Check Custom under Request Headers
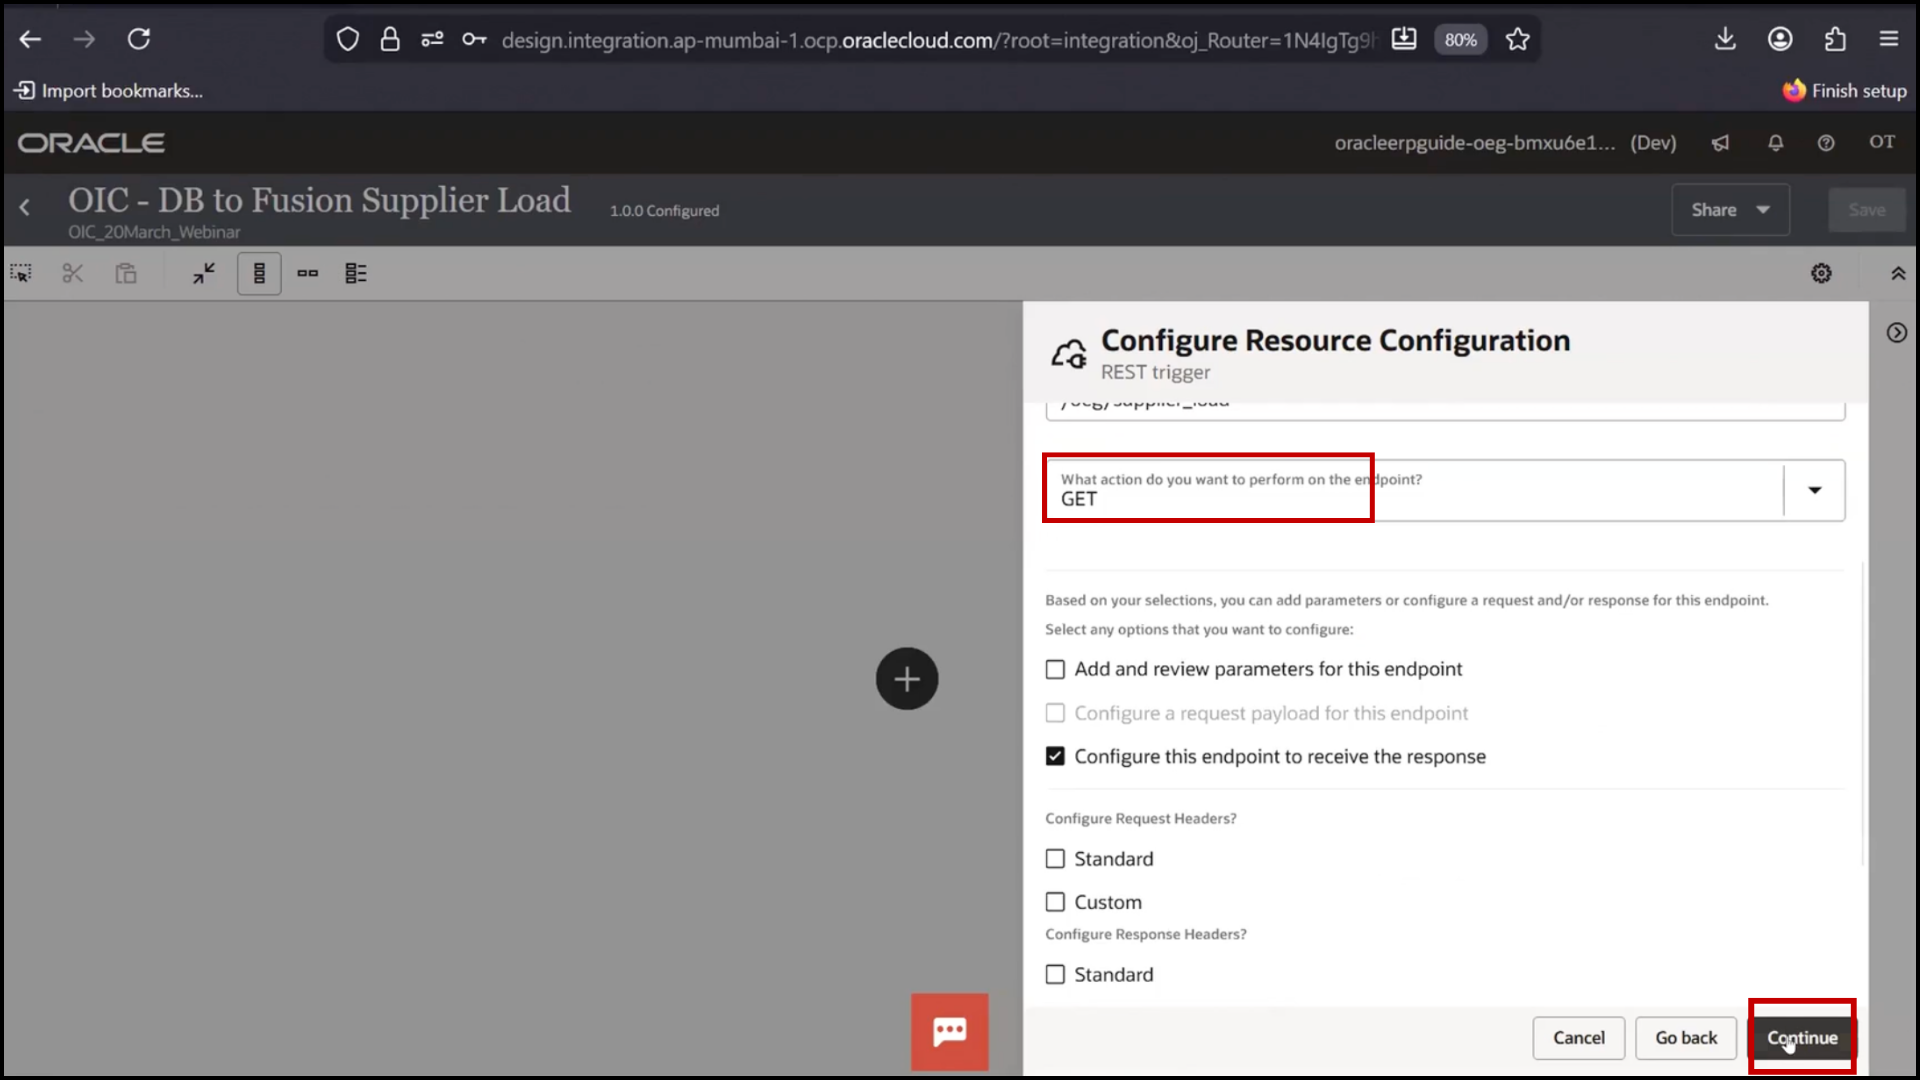The width and height of the screenshot is (1920, 1080). coord(1055,902)
